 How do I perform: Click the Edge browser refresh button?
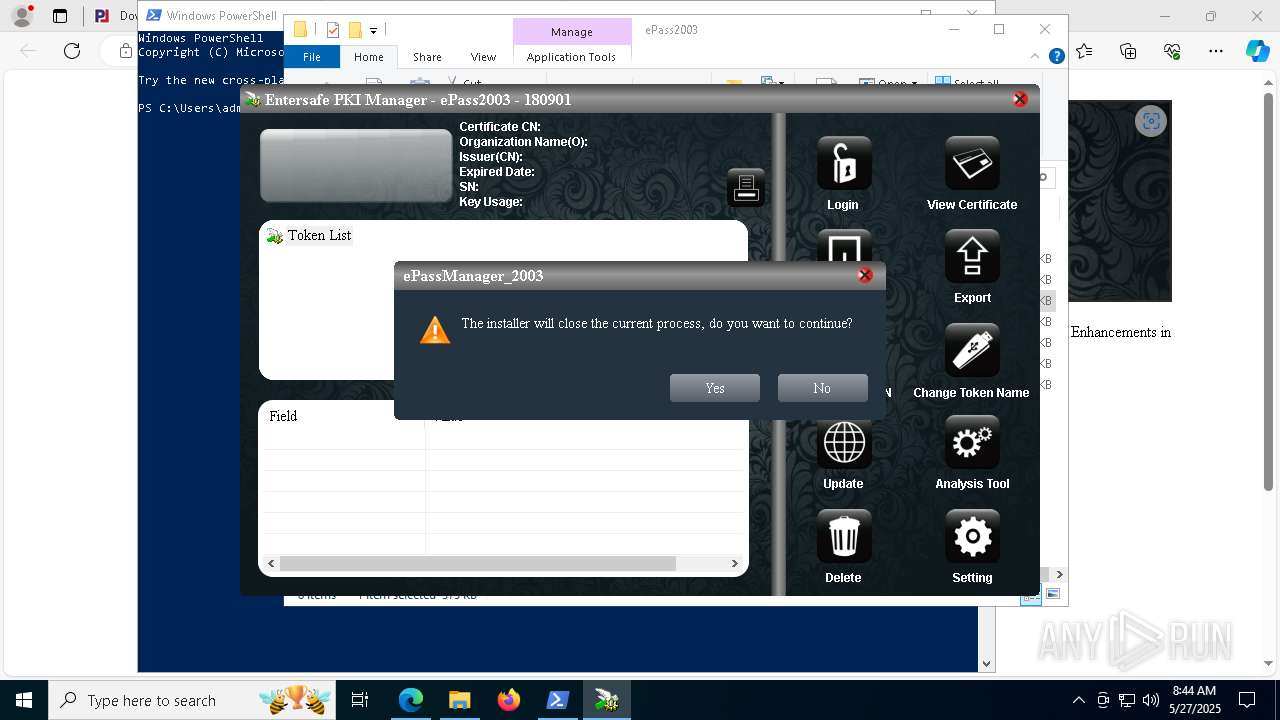tap(72, 51)
